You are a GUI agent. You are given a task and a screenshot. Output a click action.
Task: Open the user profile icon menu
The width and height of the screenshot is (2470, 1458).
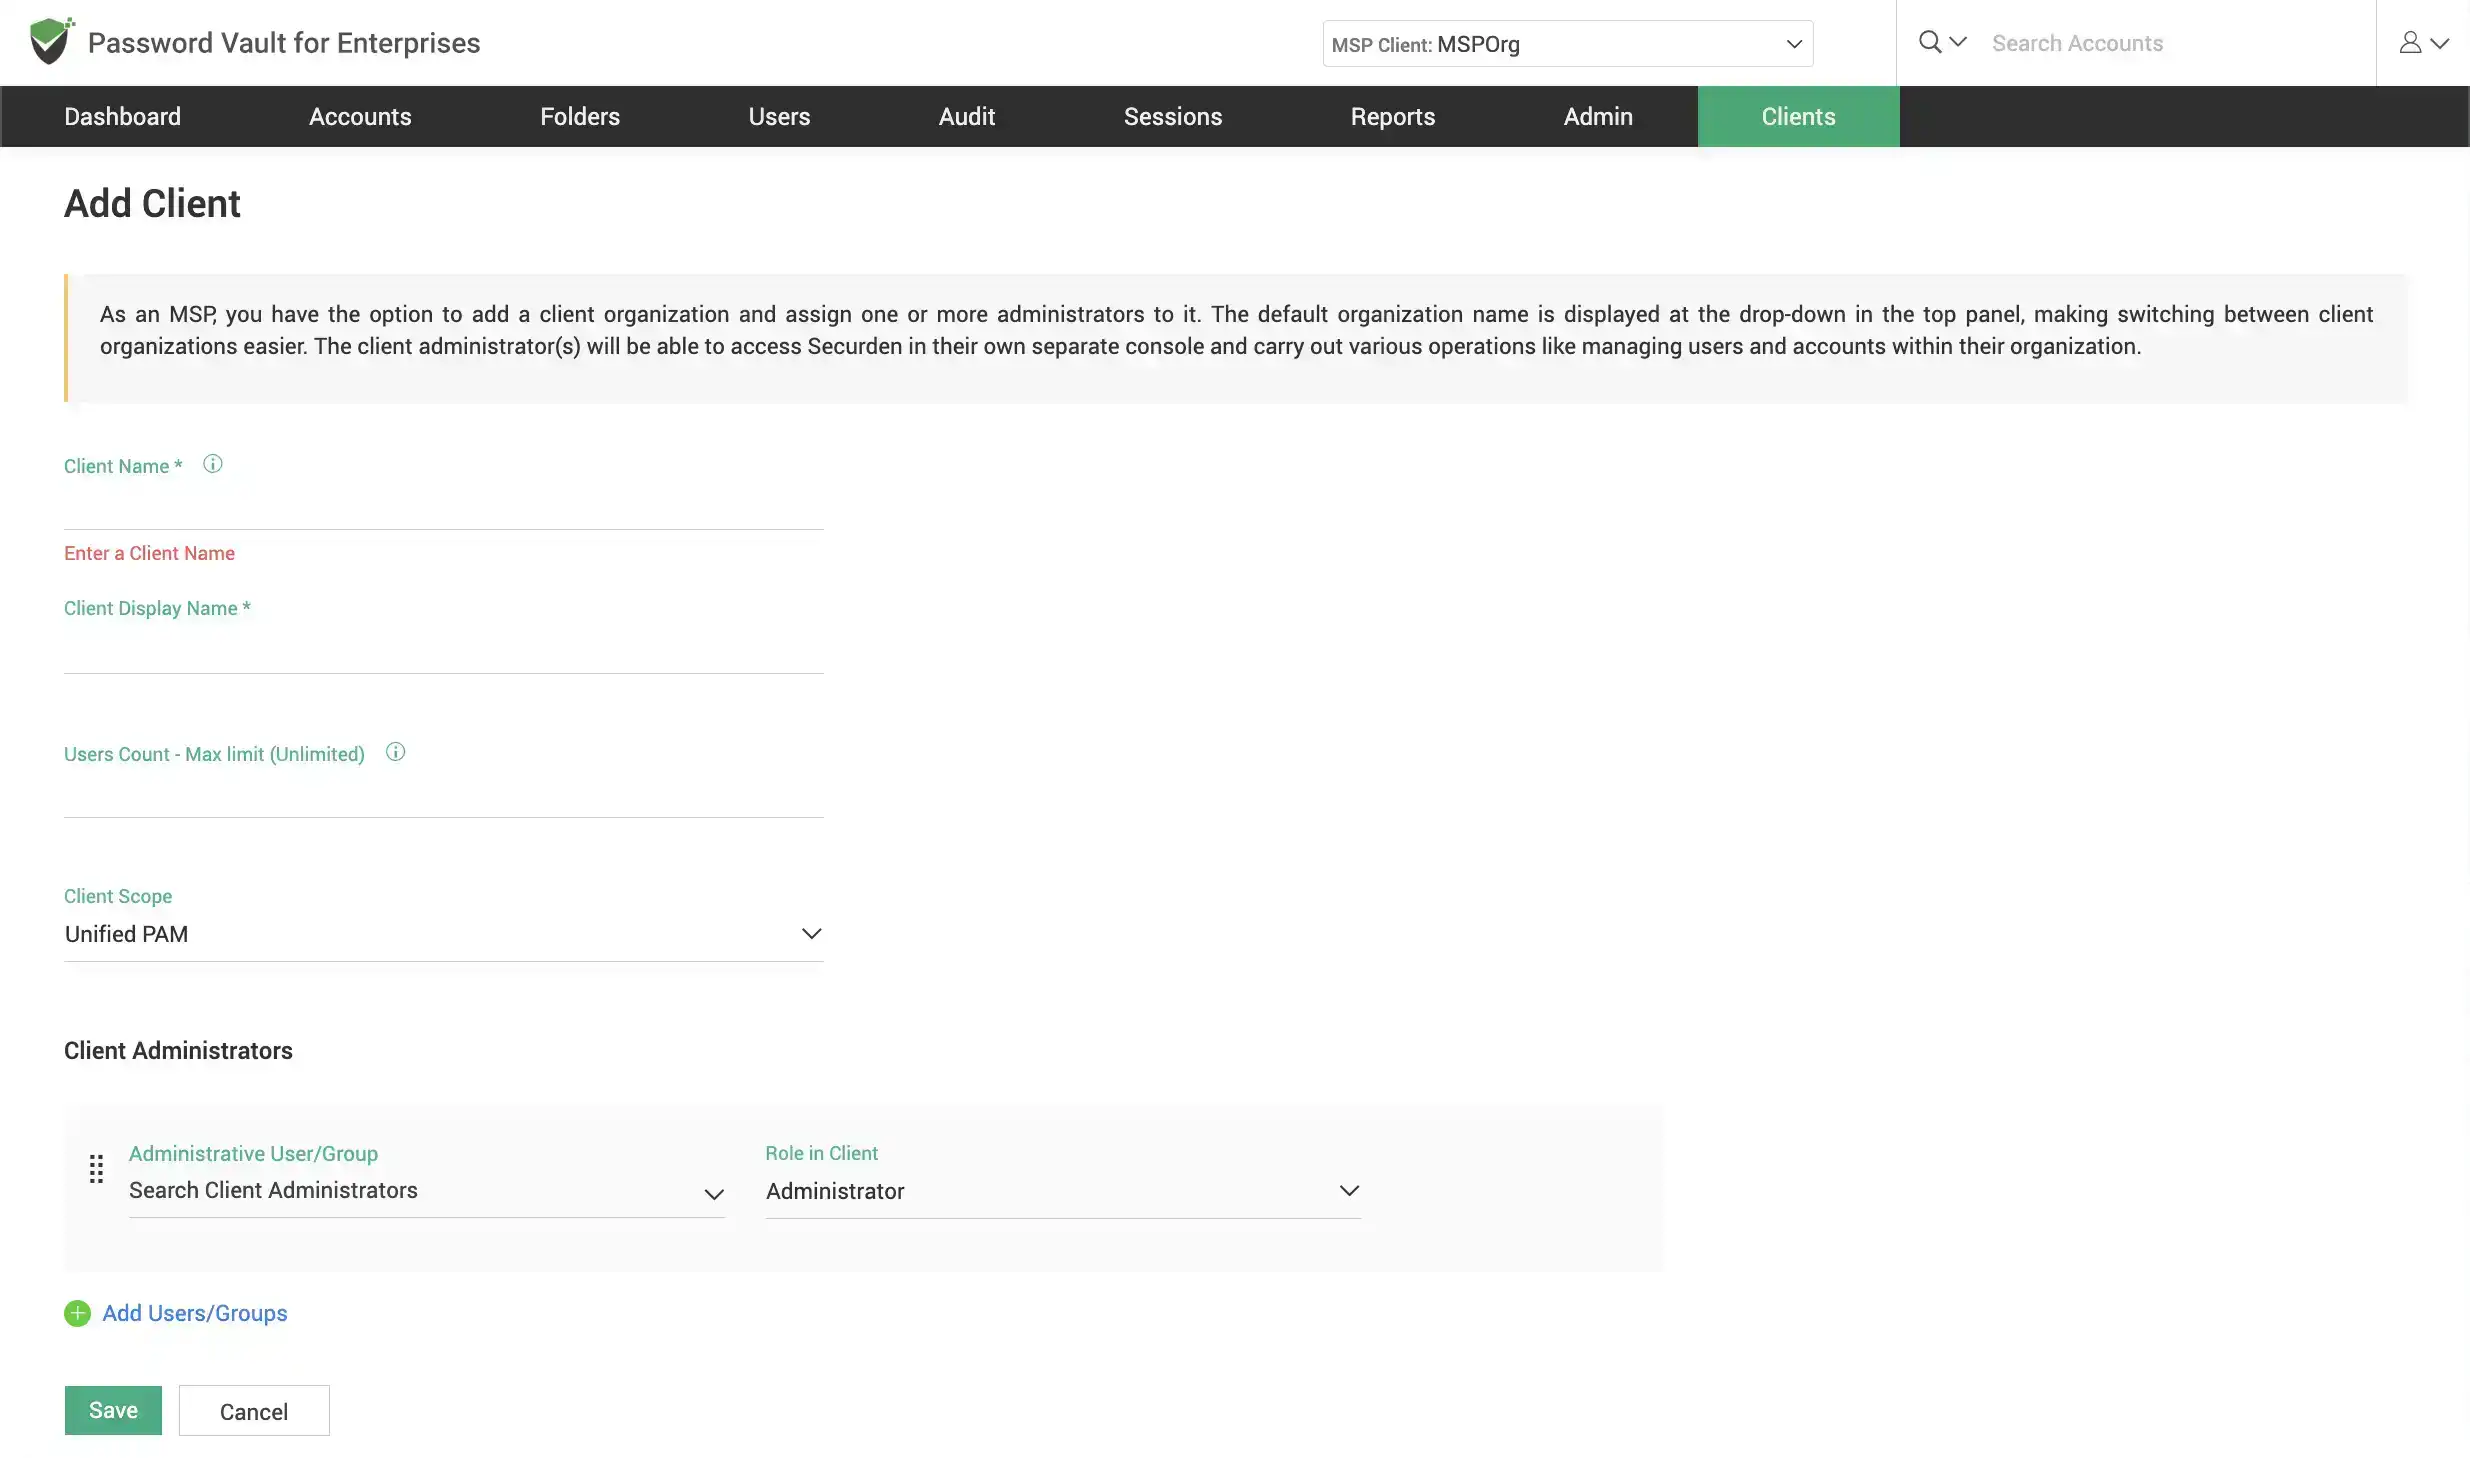click(2410, 42)
